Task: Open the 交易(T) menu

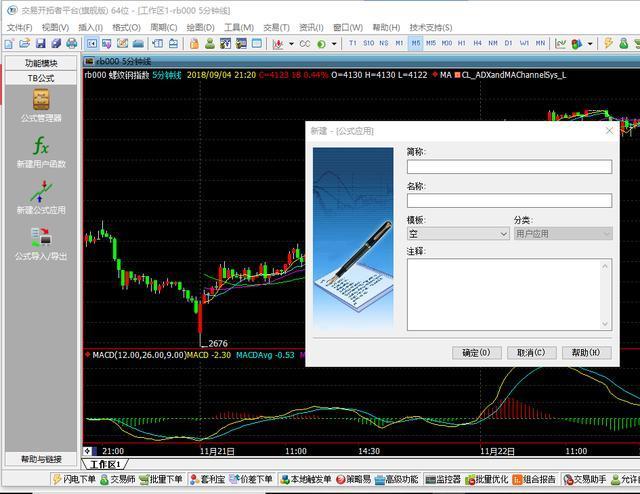Action: pos(276,28)
